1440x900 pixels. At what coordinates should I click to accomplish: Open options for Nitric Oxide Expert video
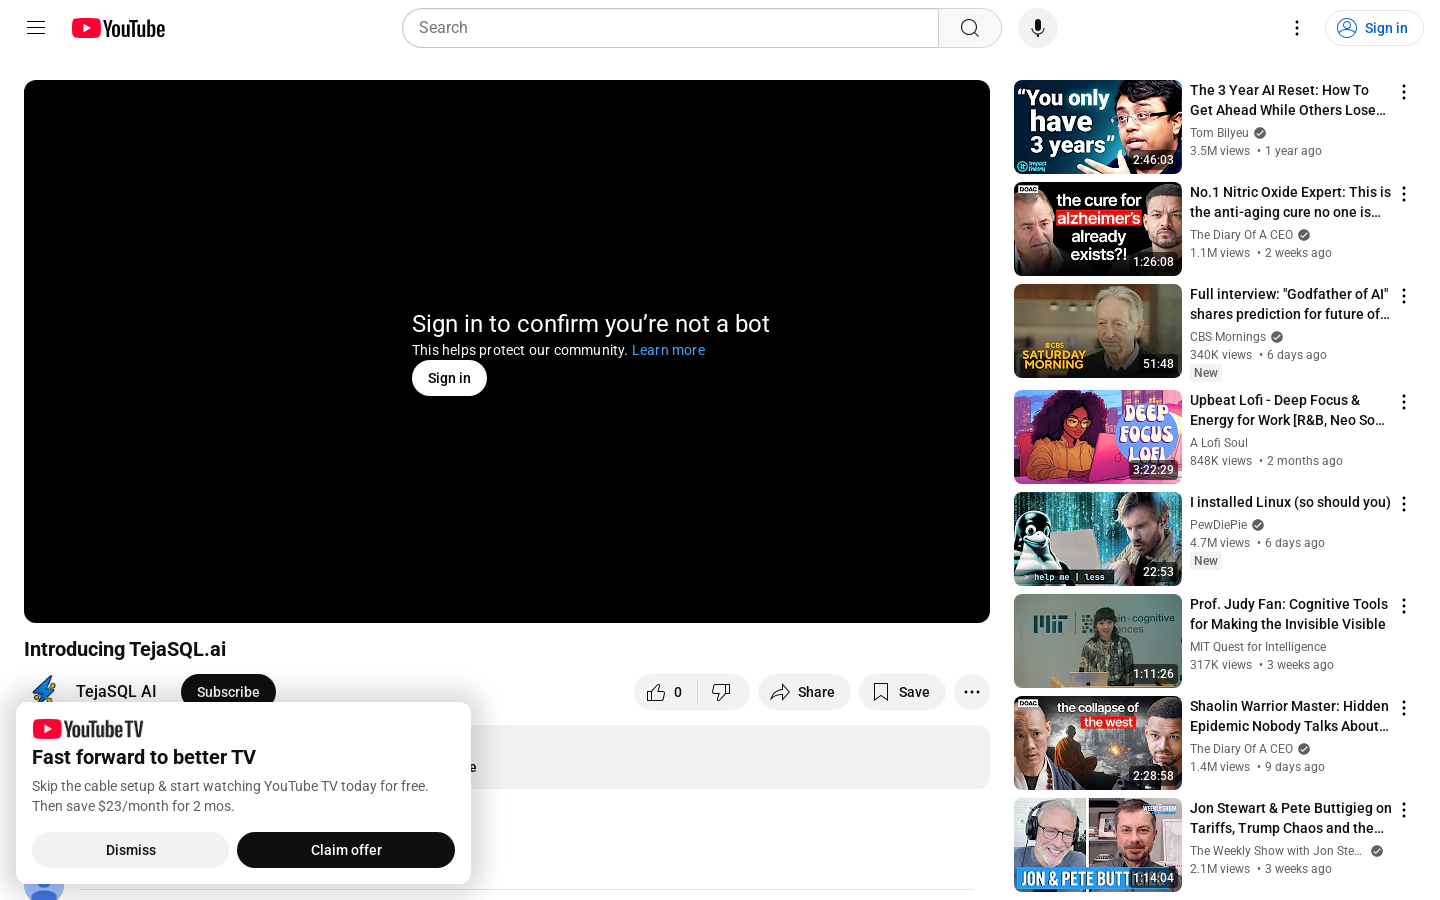pyautogui.click(x=1404, y=194)
